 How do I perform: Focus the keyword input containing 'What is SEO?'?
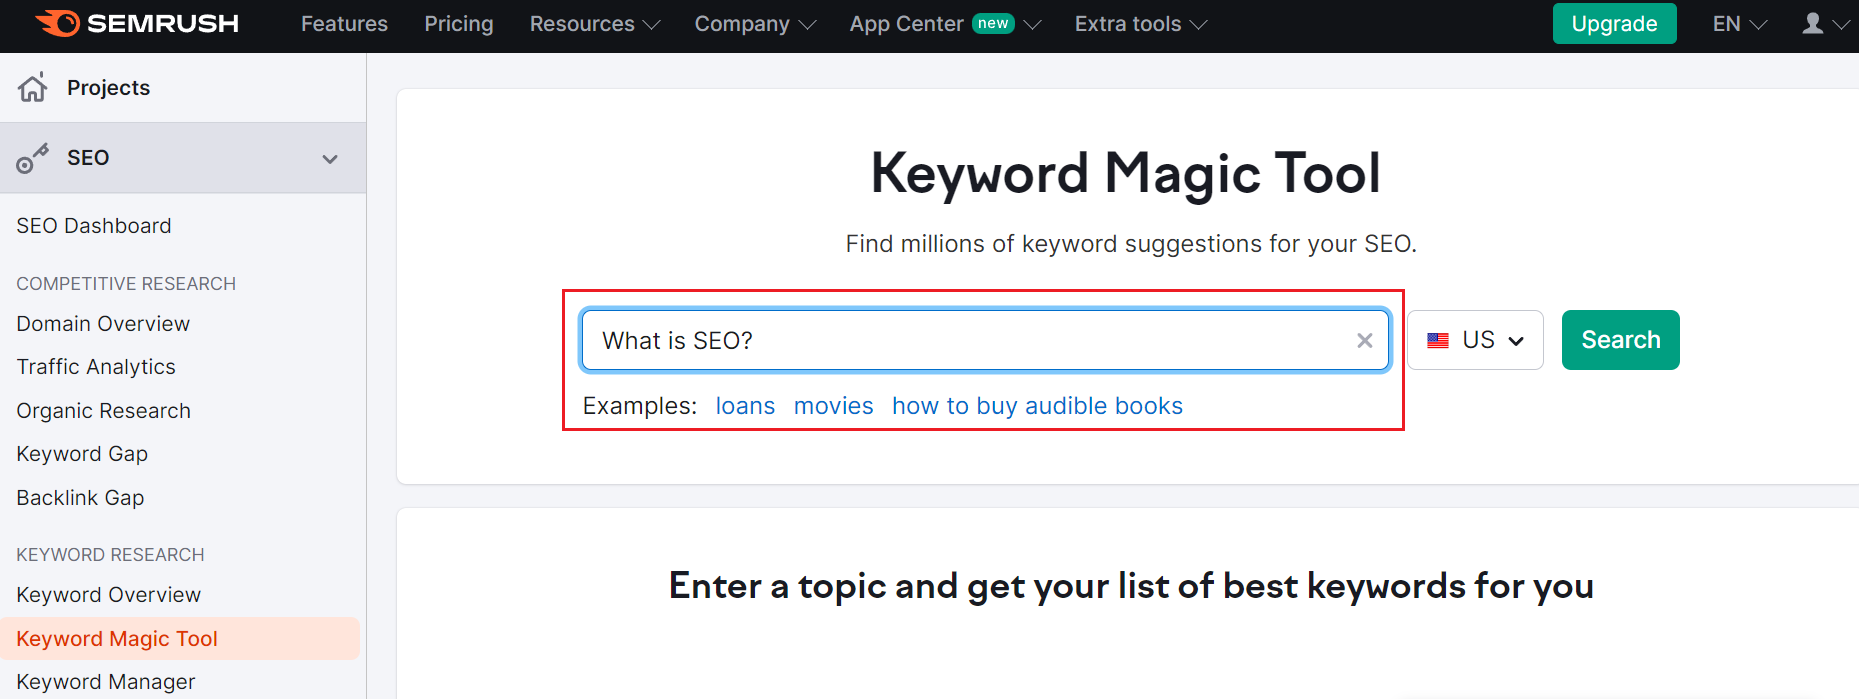coord(985,341)
